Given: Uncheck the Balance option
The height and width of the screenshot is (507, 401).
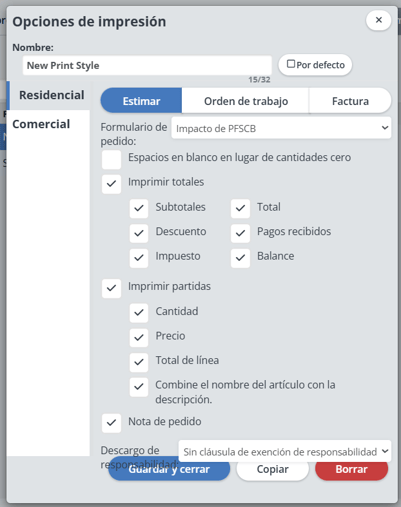Looking at the screenshot, I should click(240, 258).
